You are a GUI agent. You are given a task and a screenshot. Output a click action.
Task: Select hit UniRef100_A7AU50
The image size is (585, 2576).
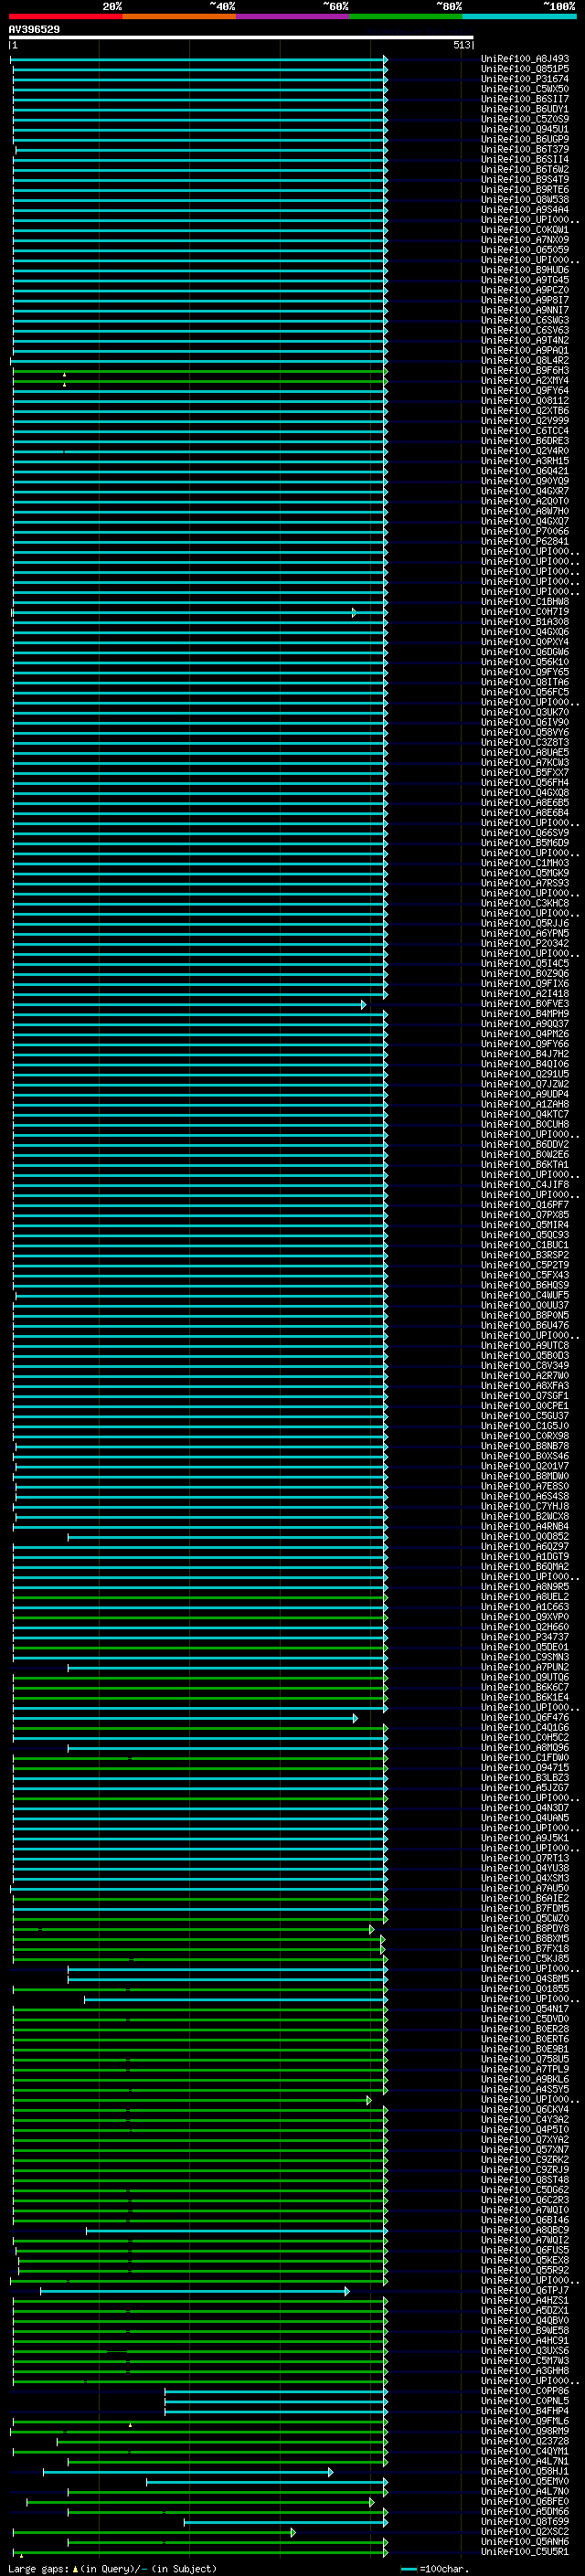coord(525,1888)
